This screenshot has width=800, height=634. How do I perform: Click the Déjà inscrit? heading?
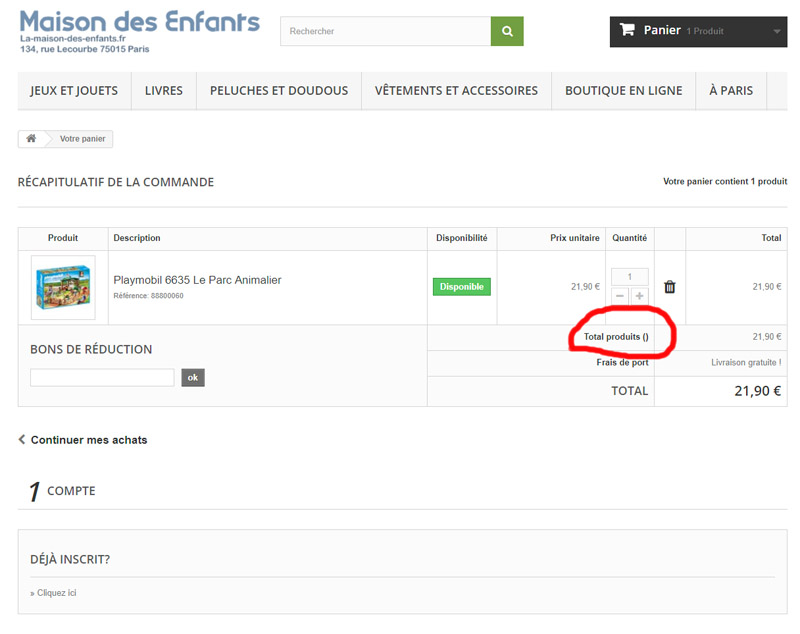click(70, 559)
